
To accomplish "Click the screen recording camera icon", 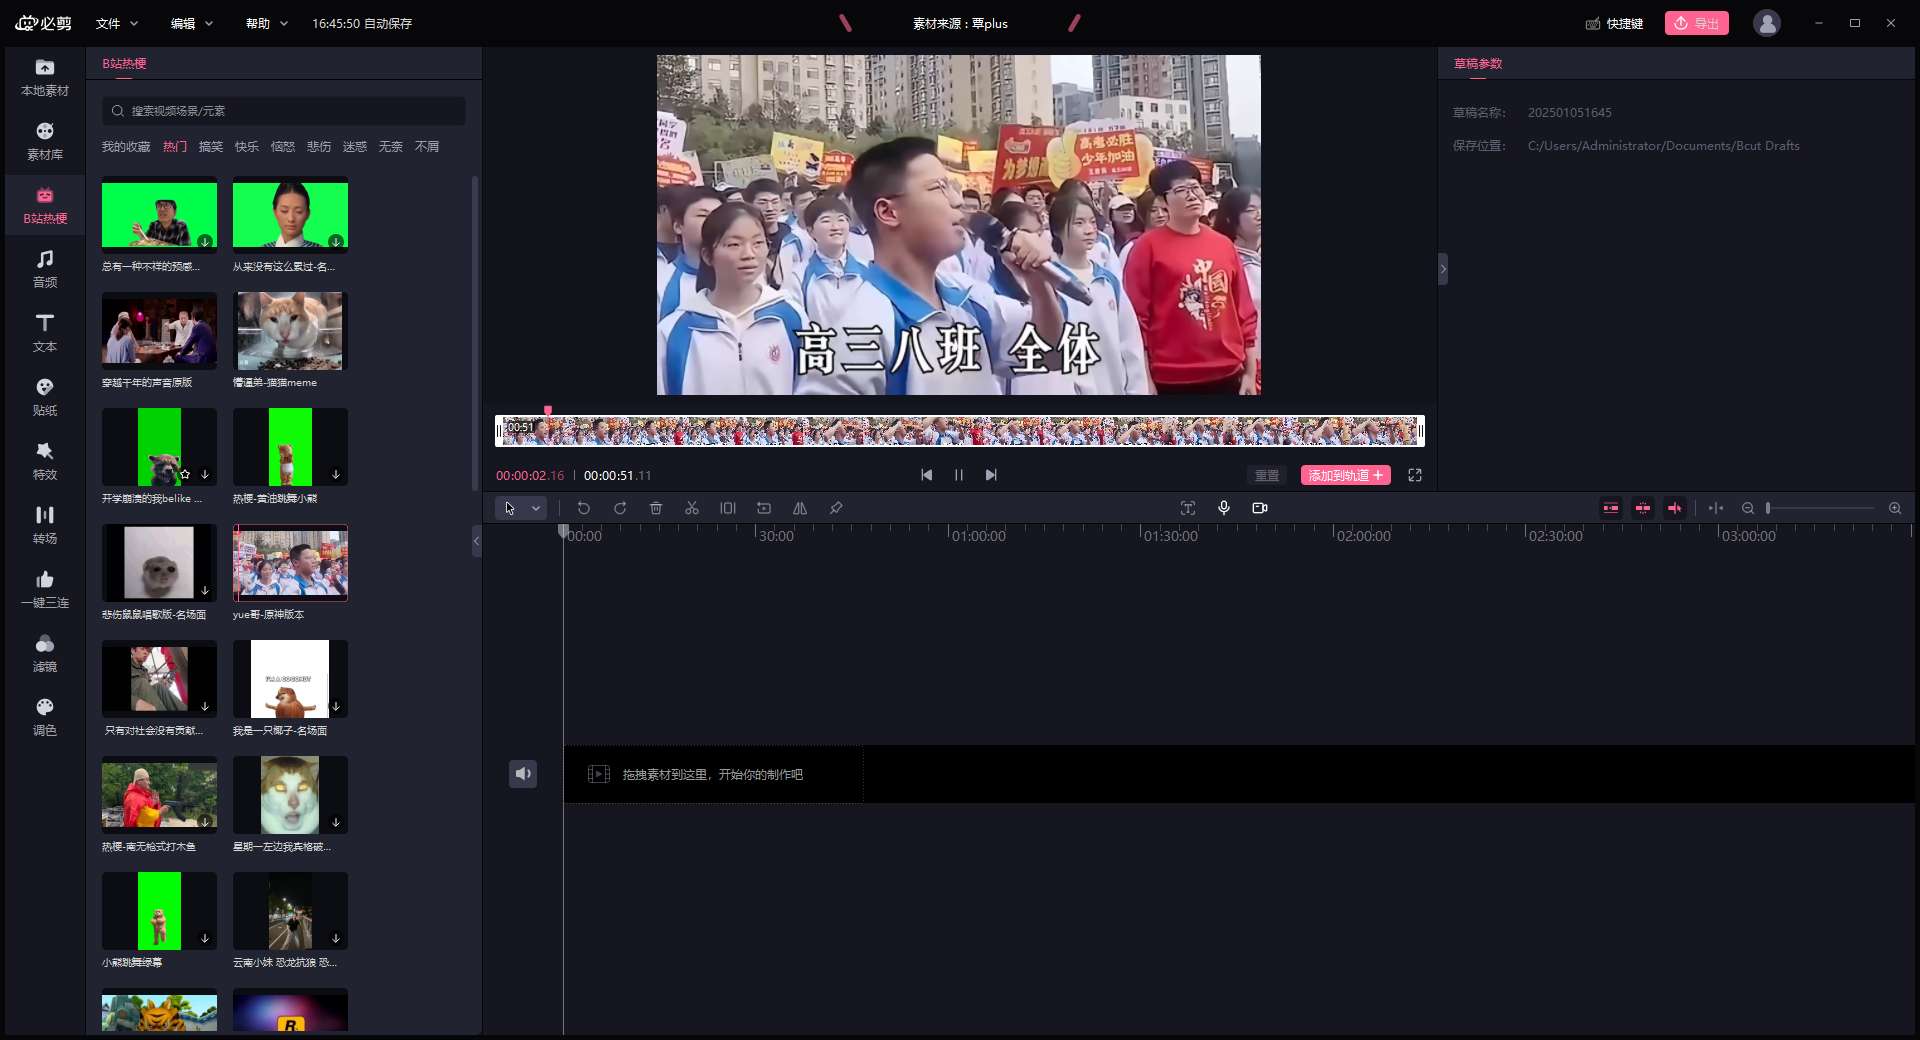I will point(1260,508).
